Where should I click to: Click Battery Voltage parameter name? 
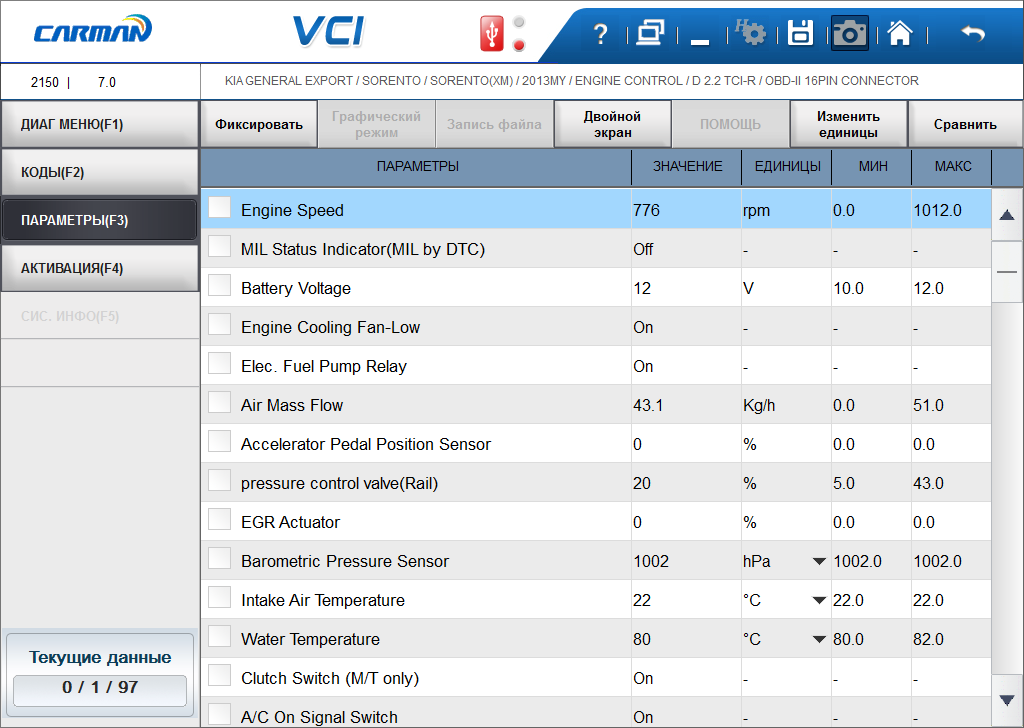296,288
